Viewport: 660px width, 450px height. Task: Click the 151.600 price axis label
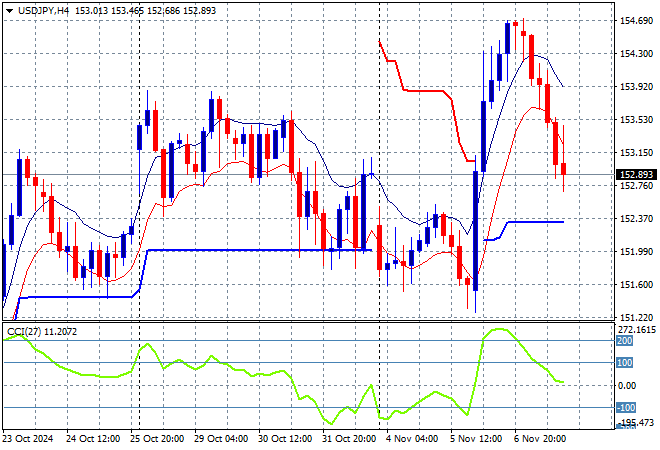636,285
